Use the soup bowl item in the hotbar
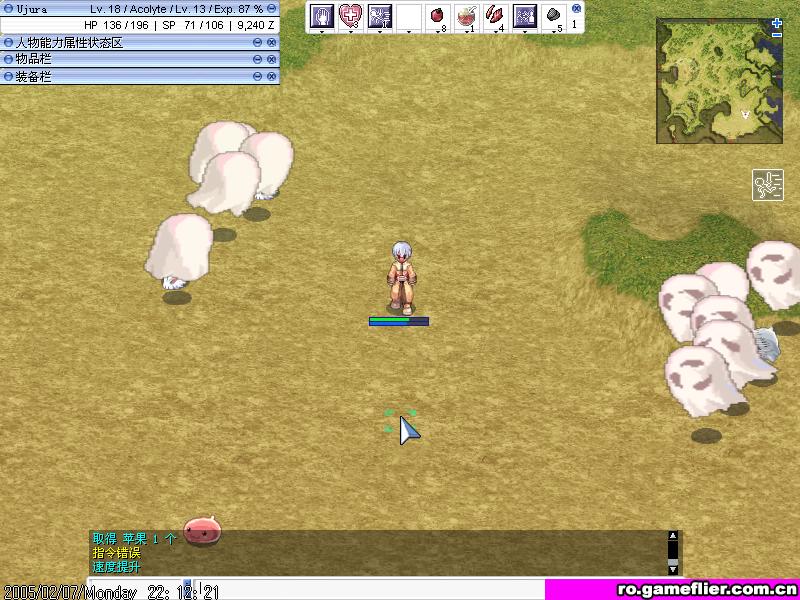The width and height of the screenshot is (800, 600). click(466, 16)
